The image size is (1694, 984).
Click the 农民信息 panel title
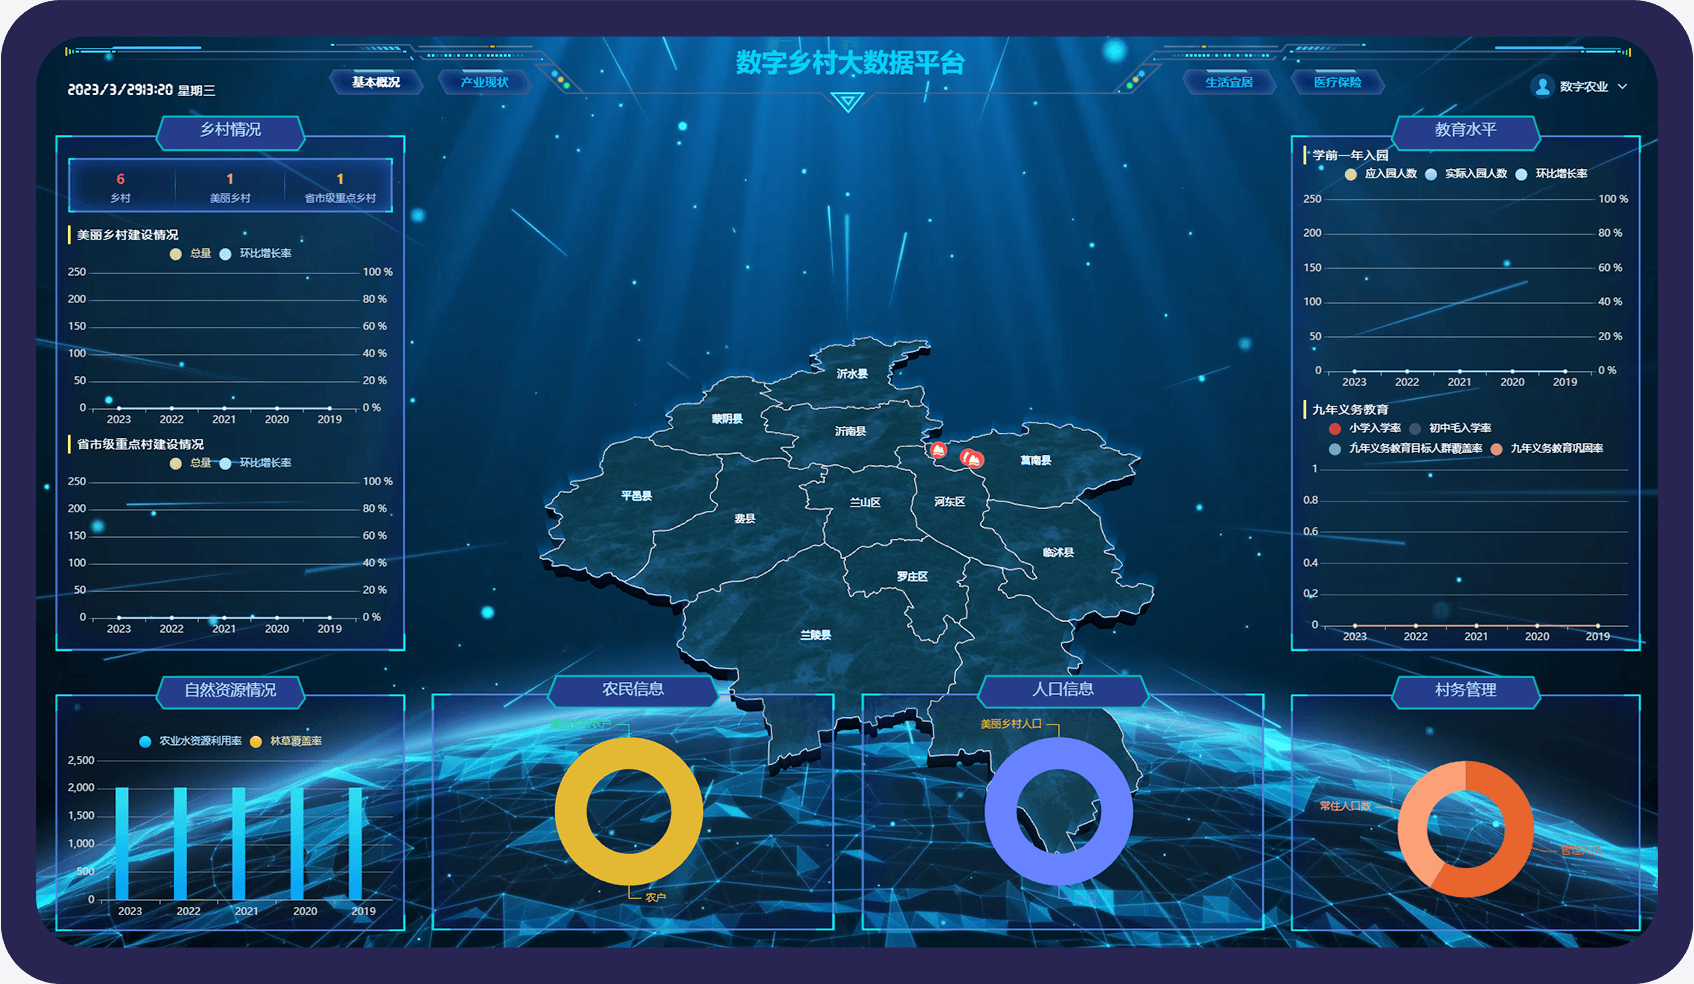point(633,690)
